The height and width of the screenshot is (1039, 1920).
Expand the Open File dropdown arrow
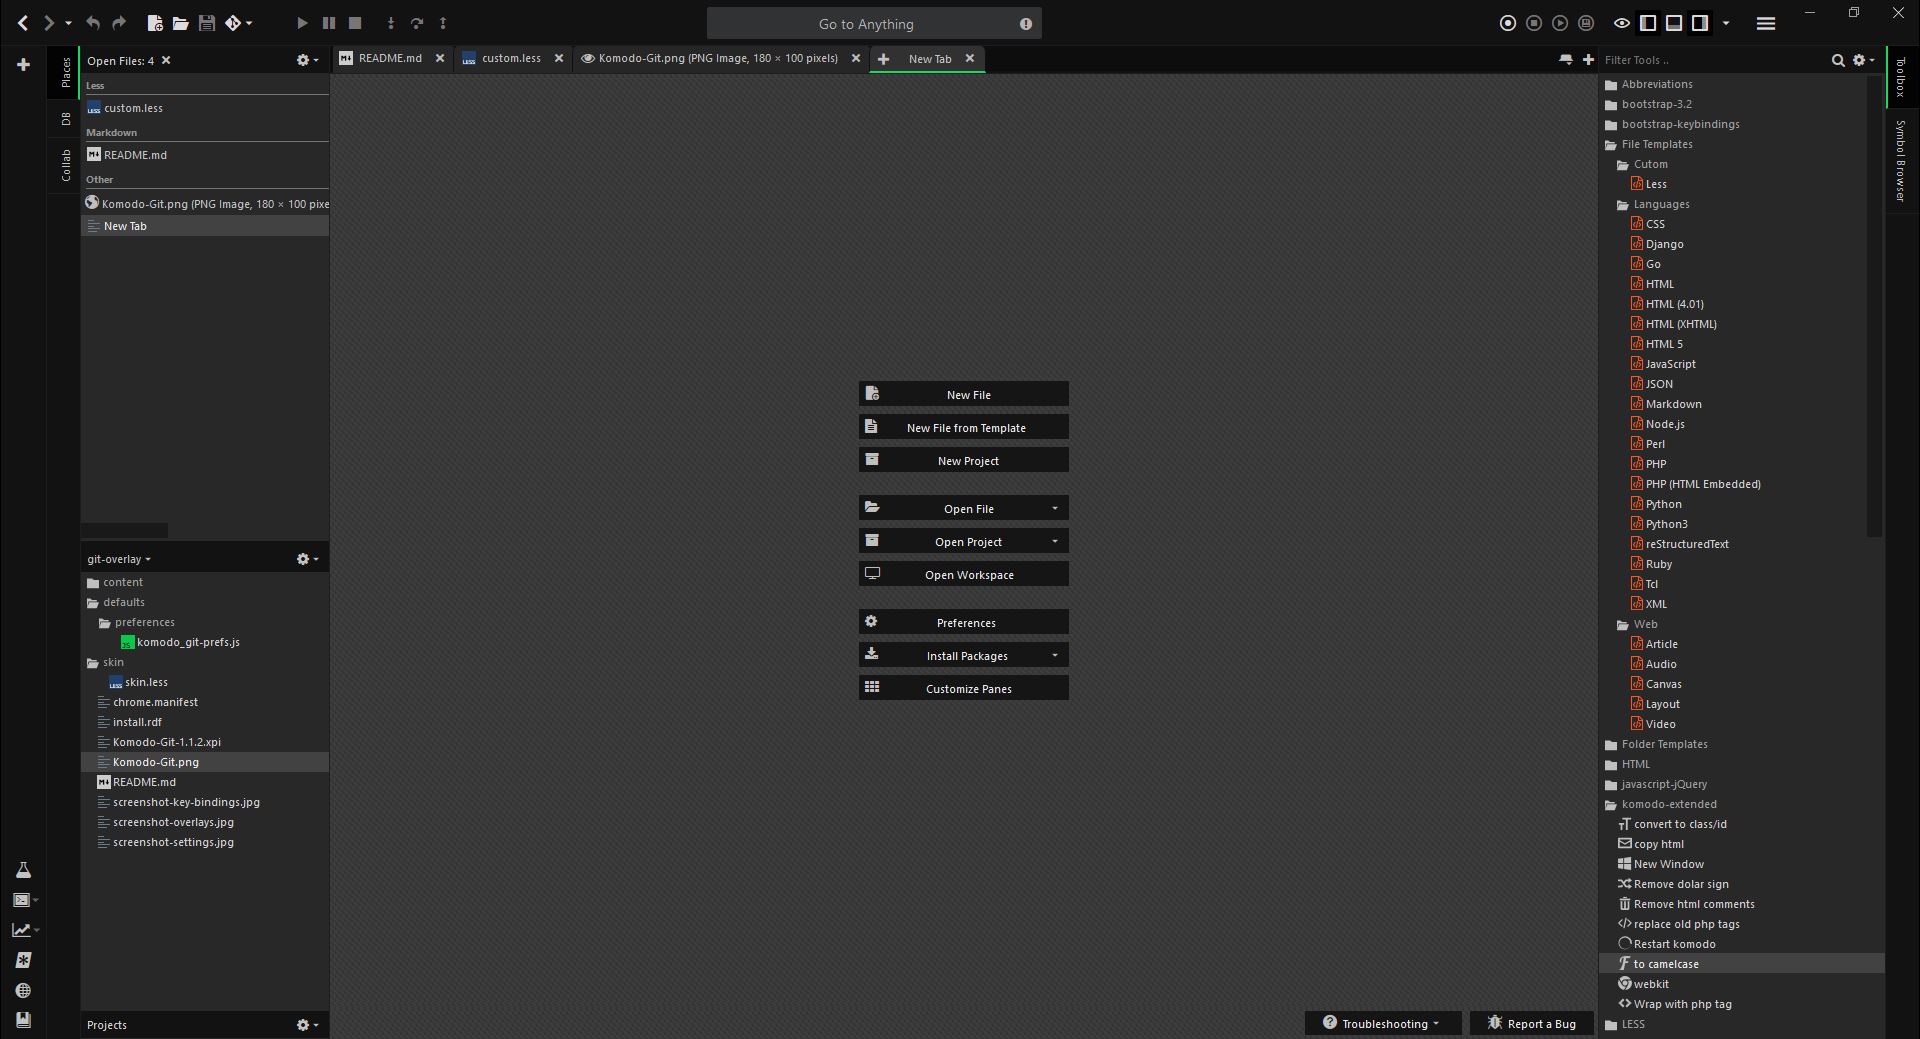[1054, 508]
